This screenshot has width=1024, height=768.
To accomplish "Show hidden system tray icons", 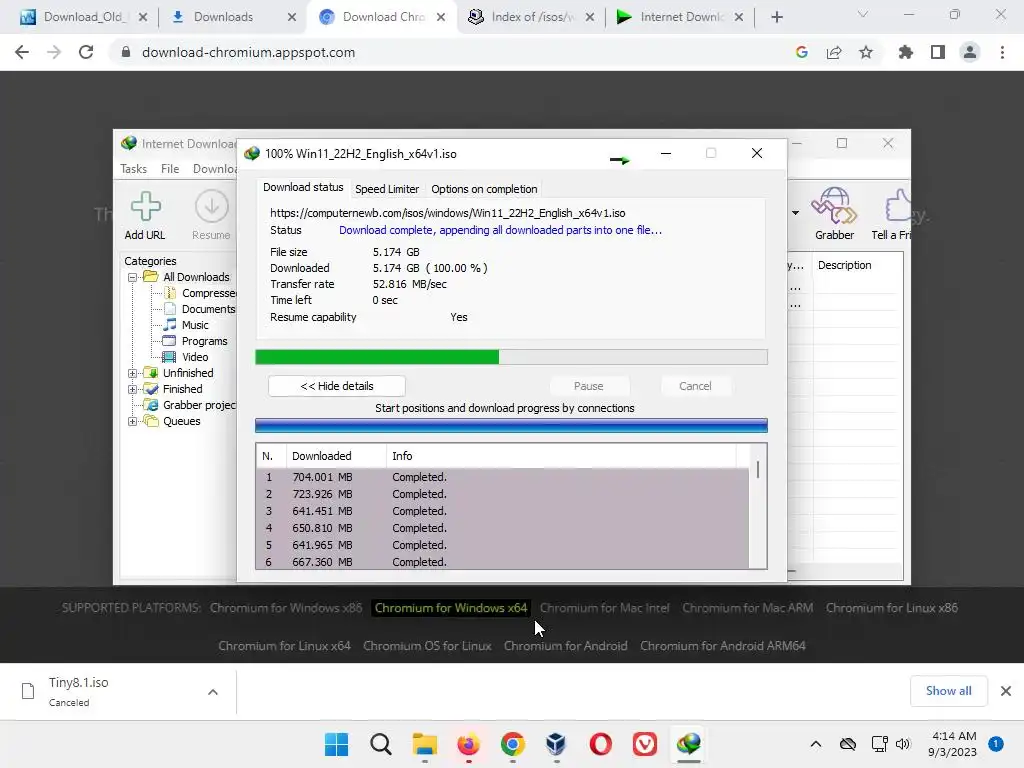I will click(816, 744).
